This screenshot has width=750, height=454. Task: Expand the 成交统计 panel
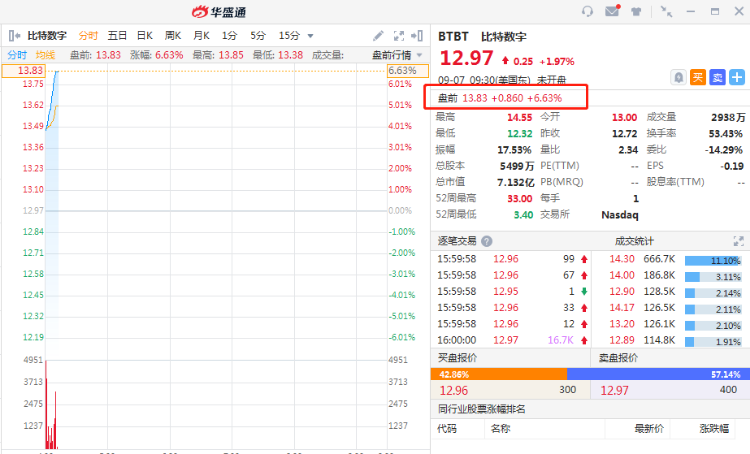(x=739, y=241)
